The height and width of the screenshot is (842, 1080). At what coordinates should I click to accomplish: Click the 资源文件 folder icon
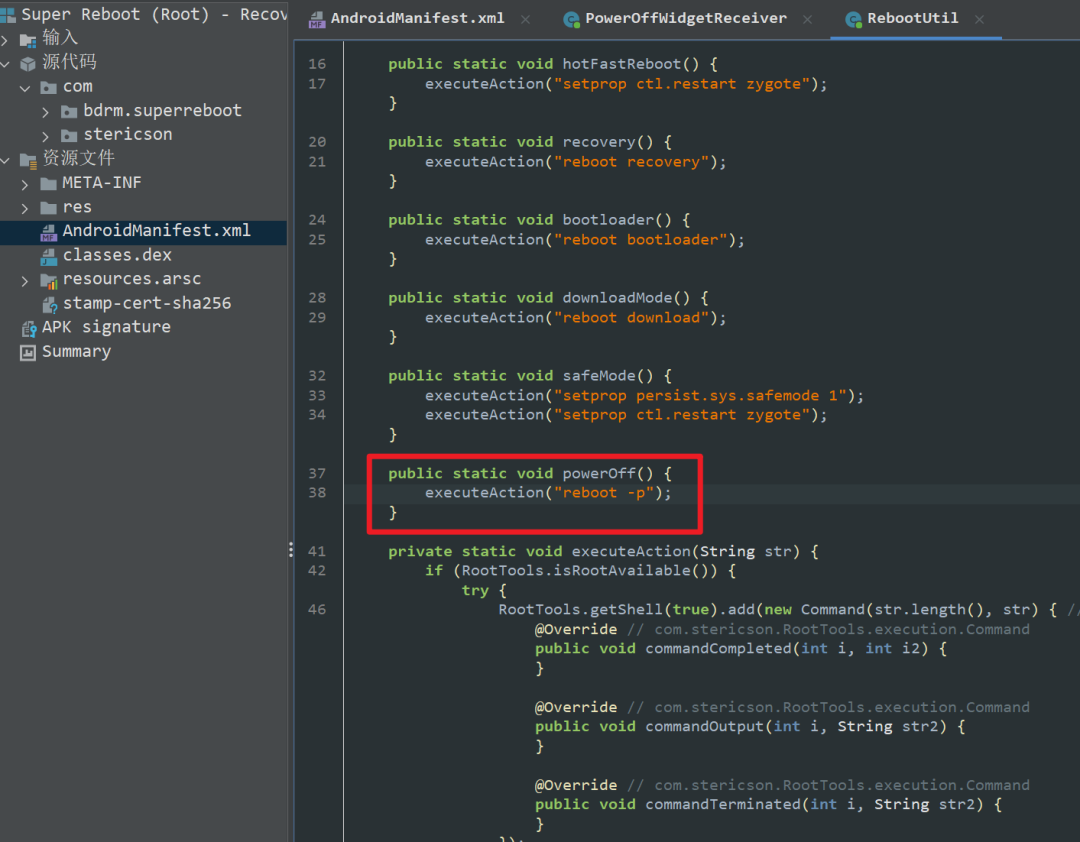coord(28,161)
